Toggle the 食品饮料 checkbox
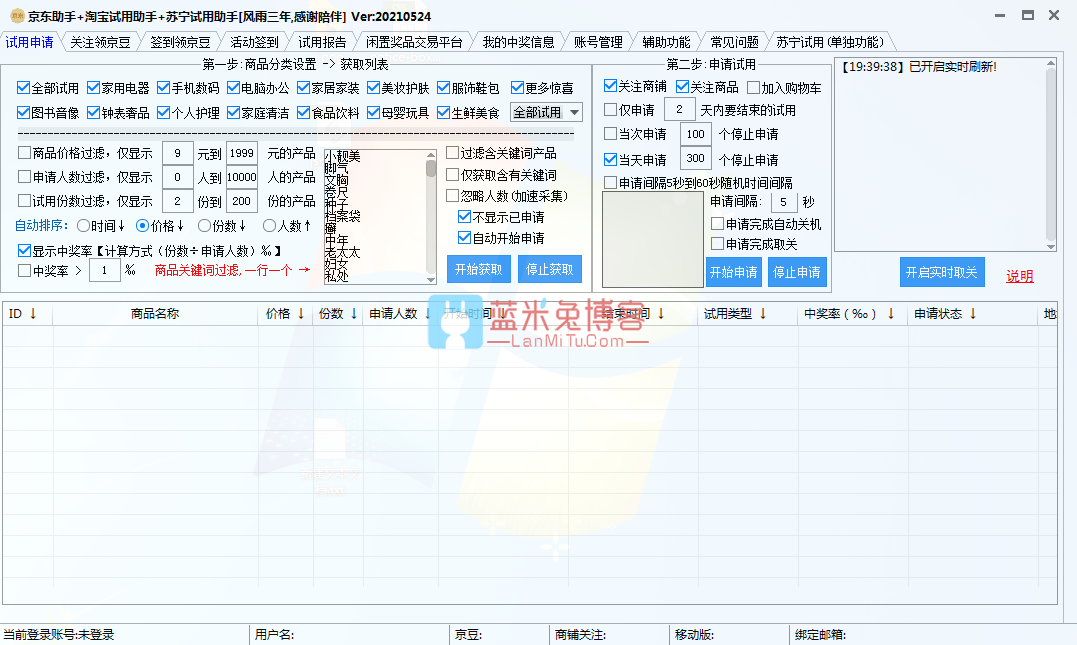Image resolution: width=1077 pixels, height=645 pixels. (304, 112)
